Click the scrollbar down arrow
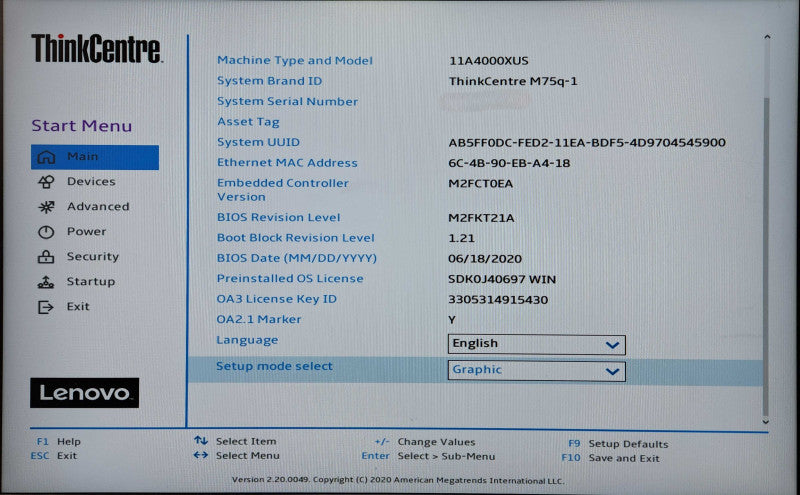Viewport: 800px width, 495px height. click(x=765, y=422)
